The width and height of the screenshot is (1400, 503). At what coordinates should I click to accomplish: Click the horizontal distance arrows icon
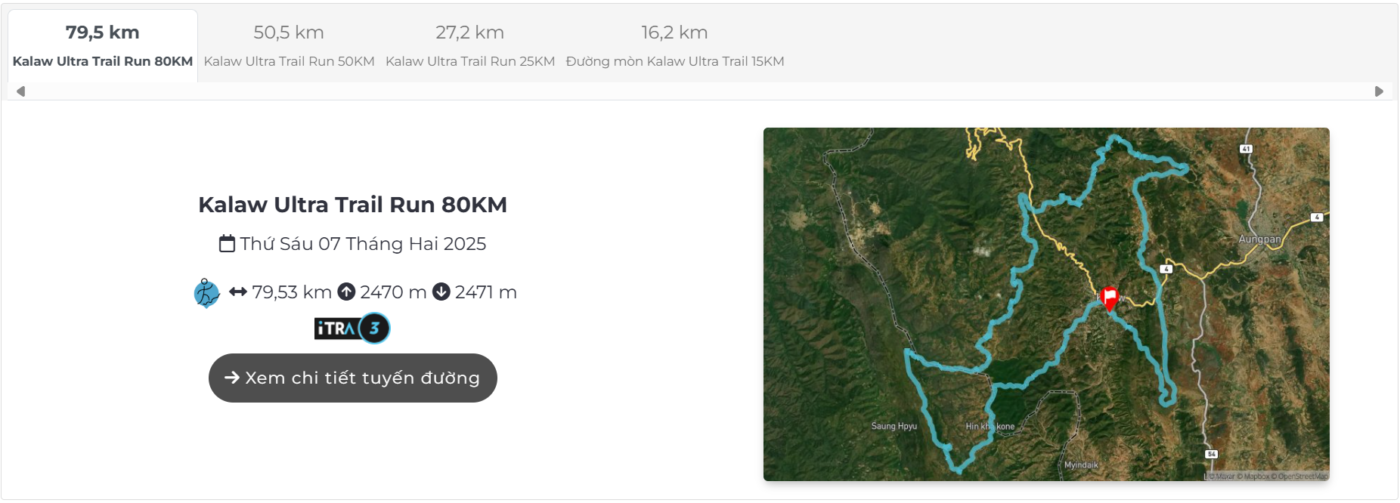click(238, 292)
